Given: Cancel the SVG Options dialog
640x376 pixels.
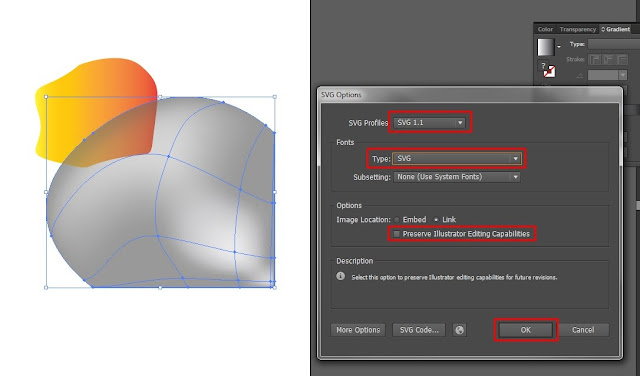Looking at the screenshot, I should click(x=583, y=330).
